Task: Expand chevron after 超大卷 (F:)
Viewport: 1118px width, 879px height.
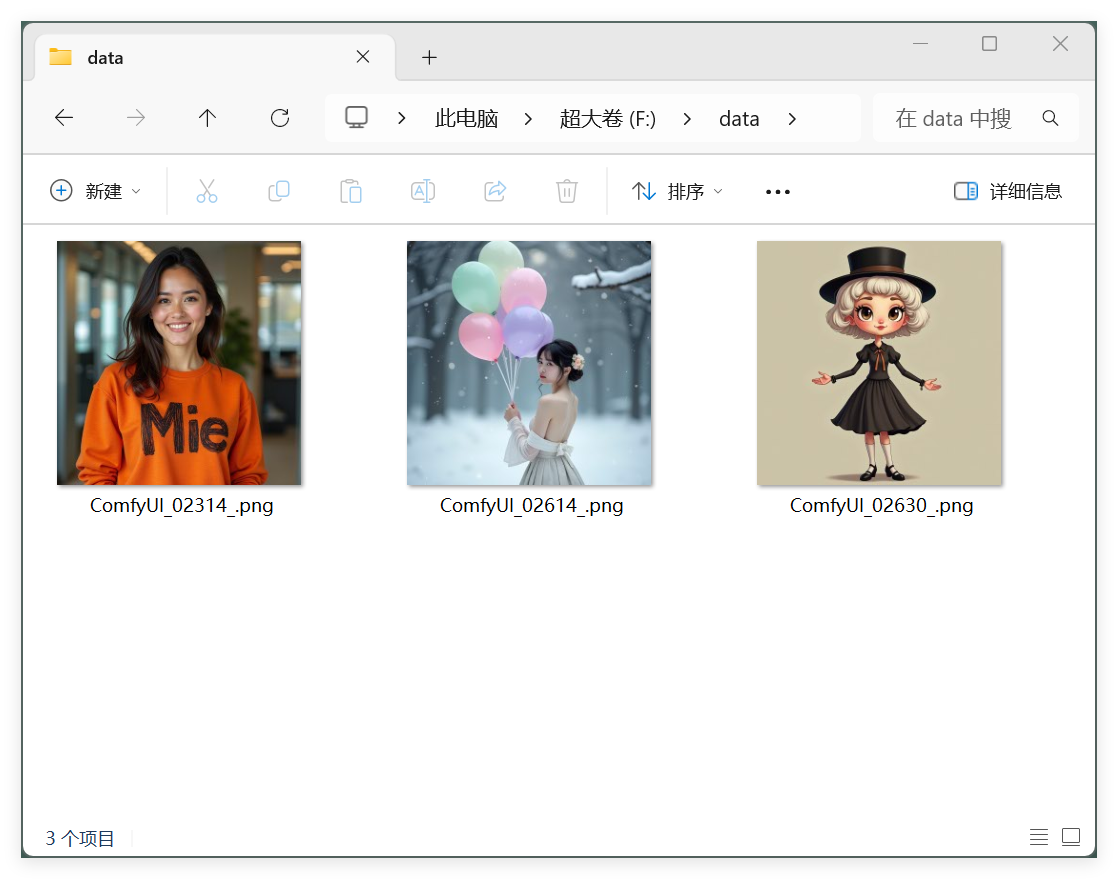Action: (x=687, y=118)
